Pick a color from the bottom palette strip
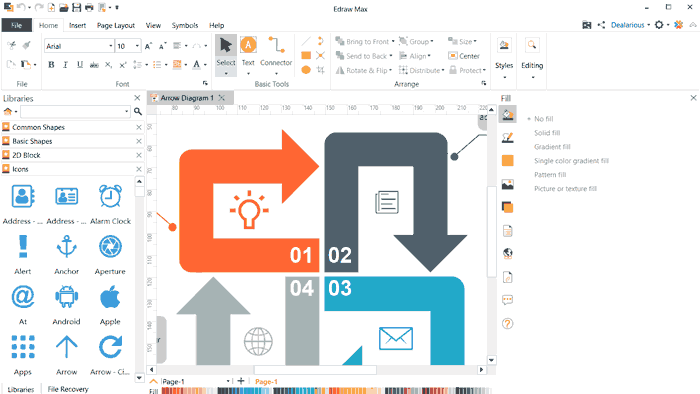700x394 pixels. (x=326, y=391)
